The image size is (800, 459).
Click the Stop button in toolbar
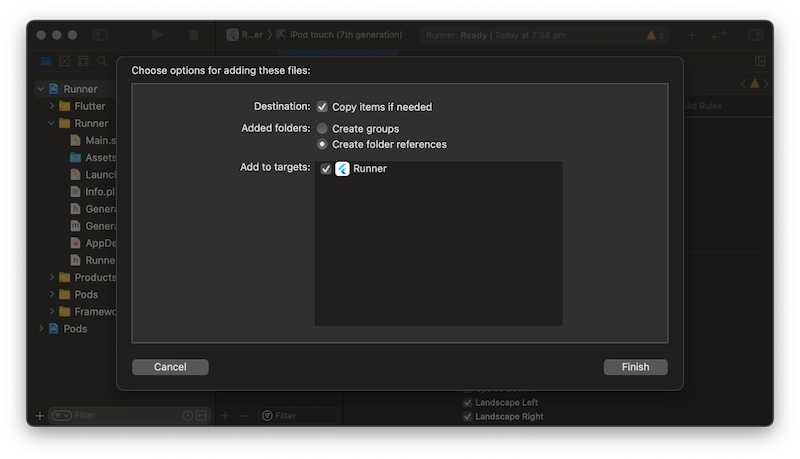click(x=194, y=35)
